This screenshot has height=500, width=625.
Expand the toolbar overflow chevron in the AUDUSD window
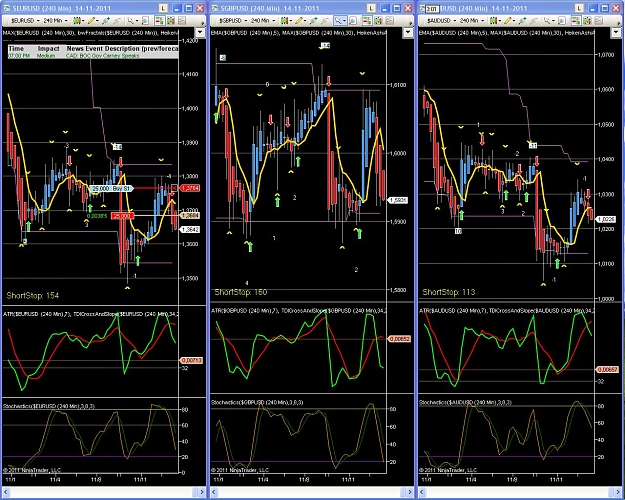point(619,24)
